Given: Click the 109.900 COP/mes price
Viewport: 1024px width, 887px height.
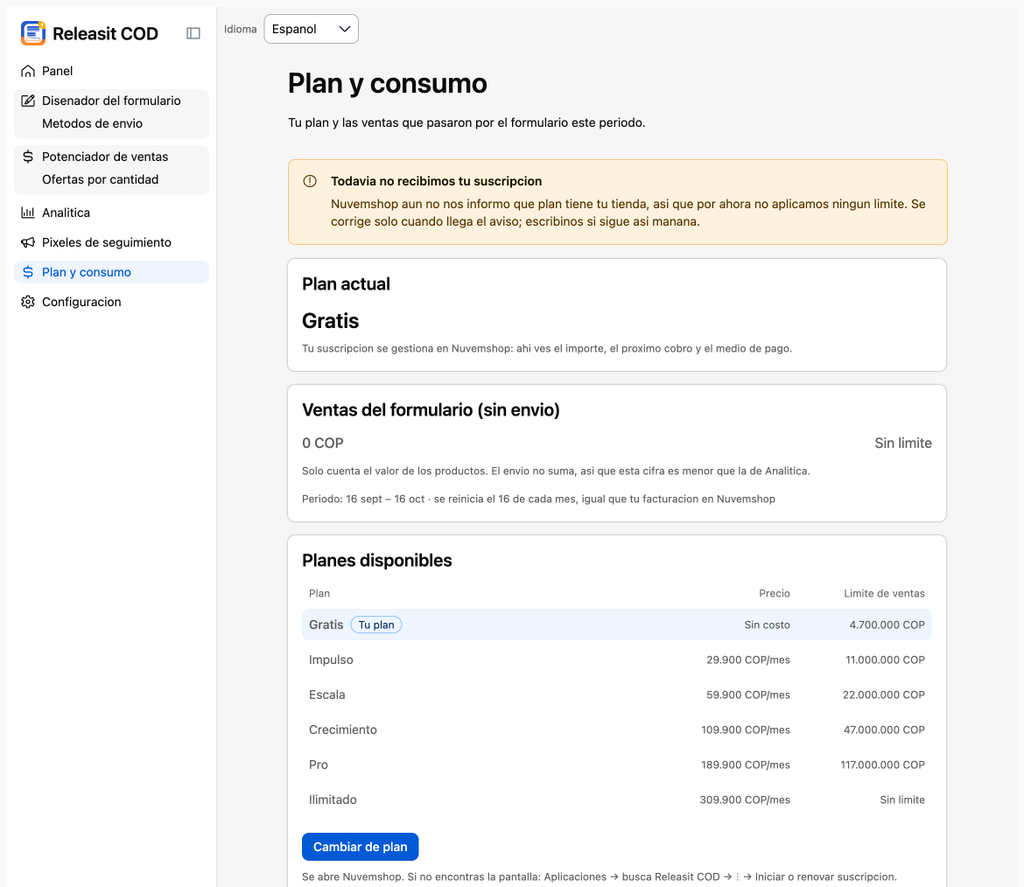Looking at the screenshot, I should tap(745, 730).
